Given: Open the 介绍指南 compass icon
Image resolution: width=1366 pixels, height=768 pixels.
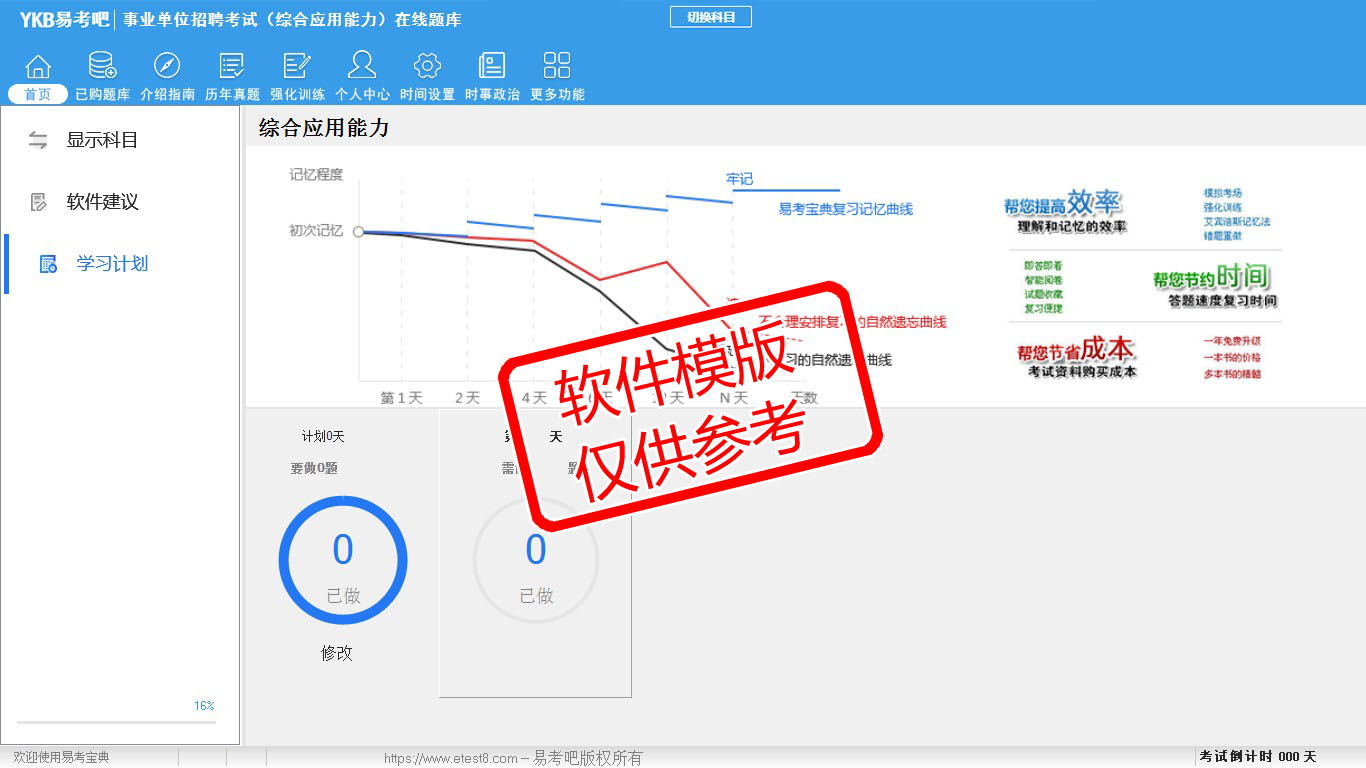Looking at the screenshot, I should tap(167, 67).
